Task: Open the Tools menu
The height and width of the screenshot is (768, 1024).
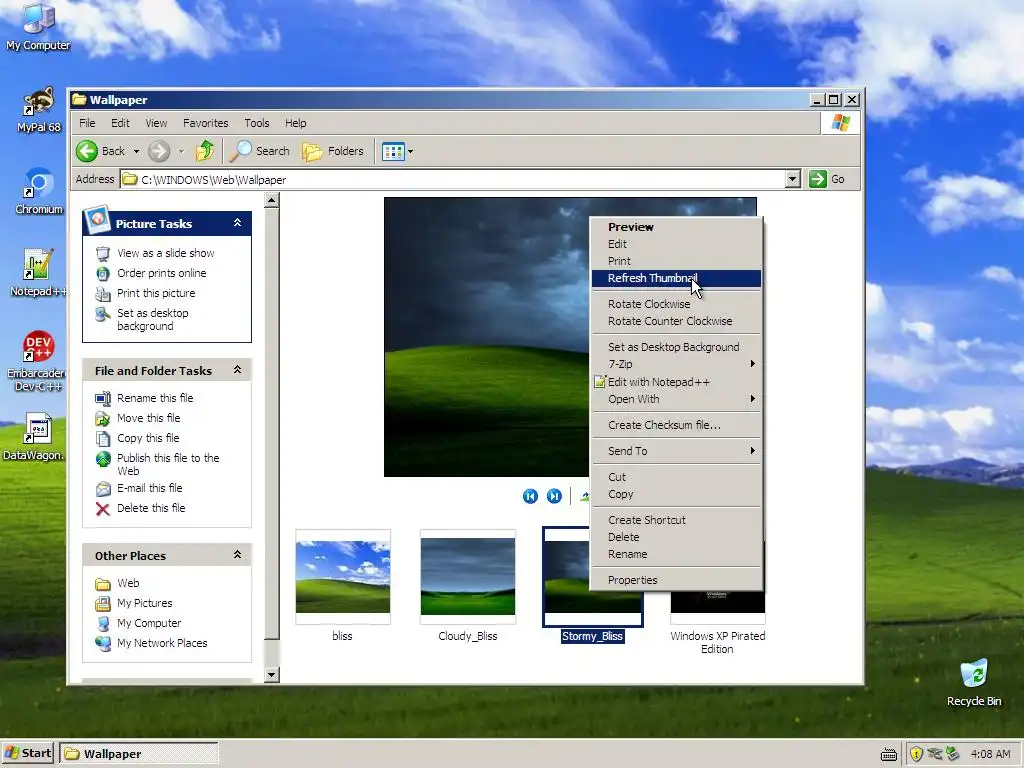Action: tap(257, 123)
